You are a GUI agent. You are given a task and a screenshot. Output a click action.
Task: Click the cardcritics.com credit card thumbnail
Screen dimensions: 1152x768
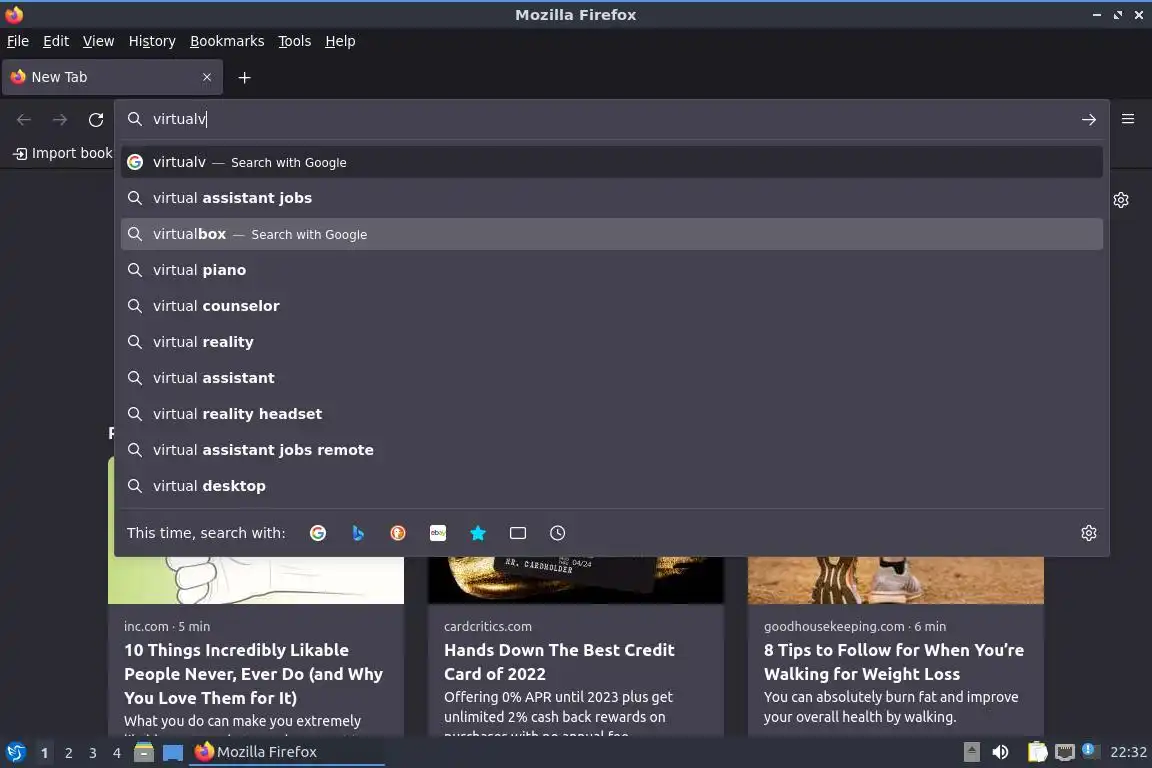tap(576, 580)
